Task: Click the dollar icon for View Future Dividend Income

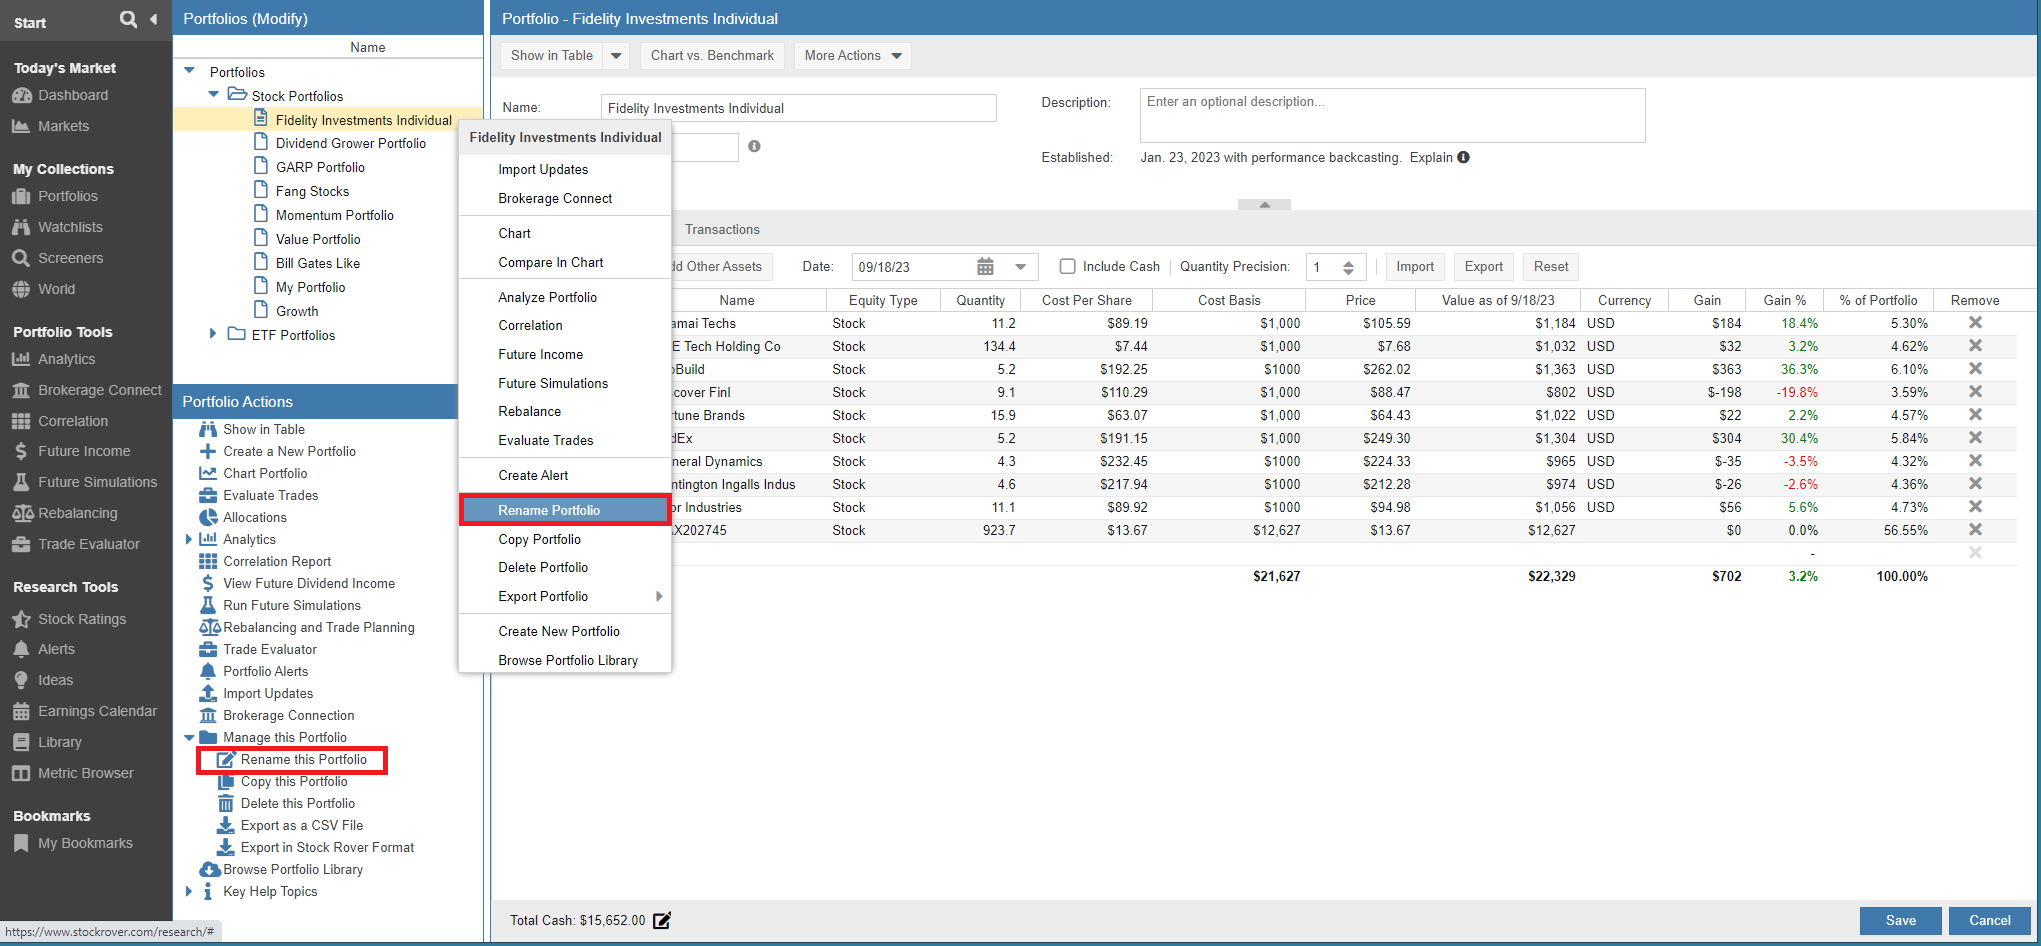Action: [208, 583]
